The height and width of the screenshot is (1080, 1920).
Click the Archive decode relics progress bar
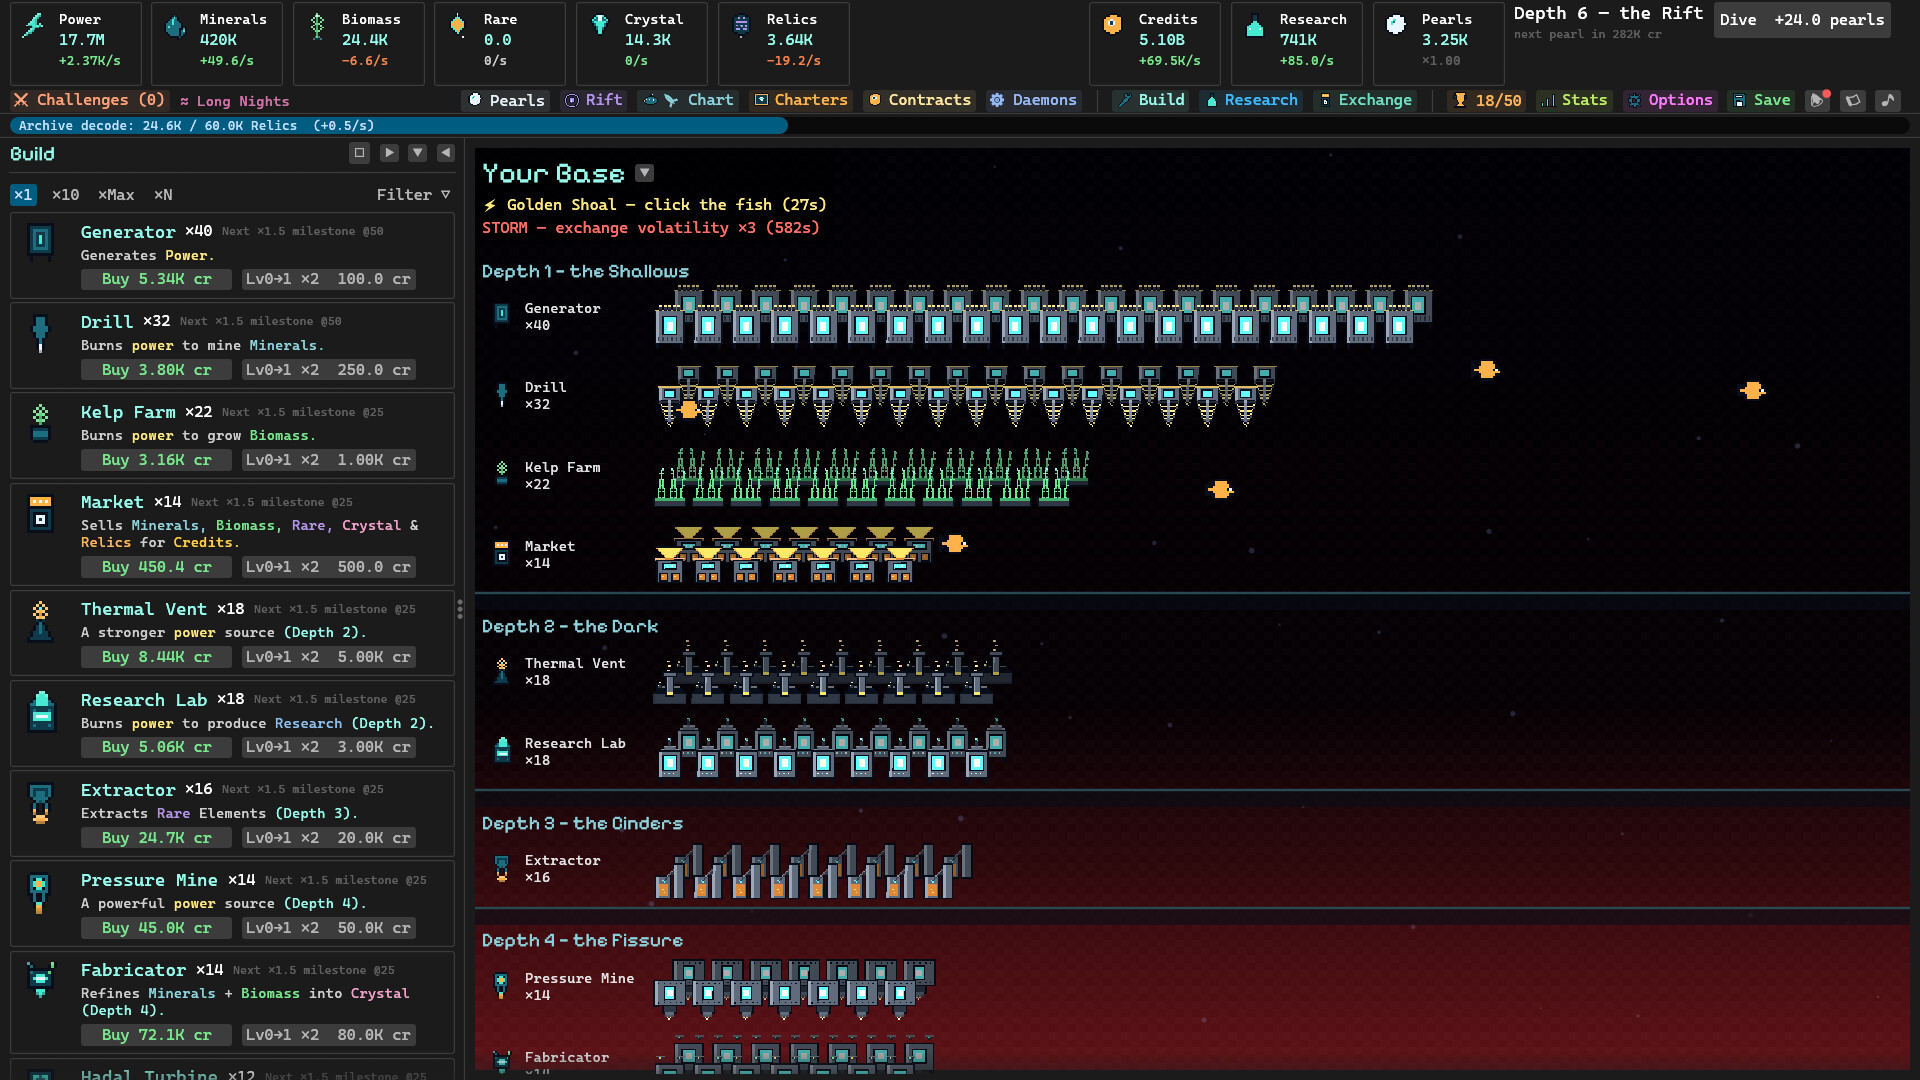960,126
